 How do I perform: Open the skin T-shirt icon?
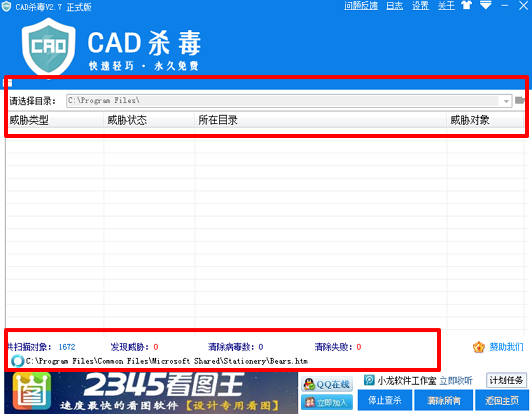tap(467, 5)
